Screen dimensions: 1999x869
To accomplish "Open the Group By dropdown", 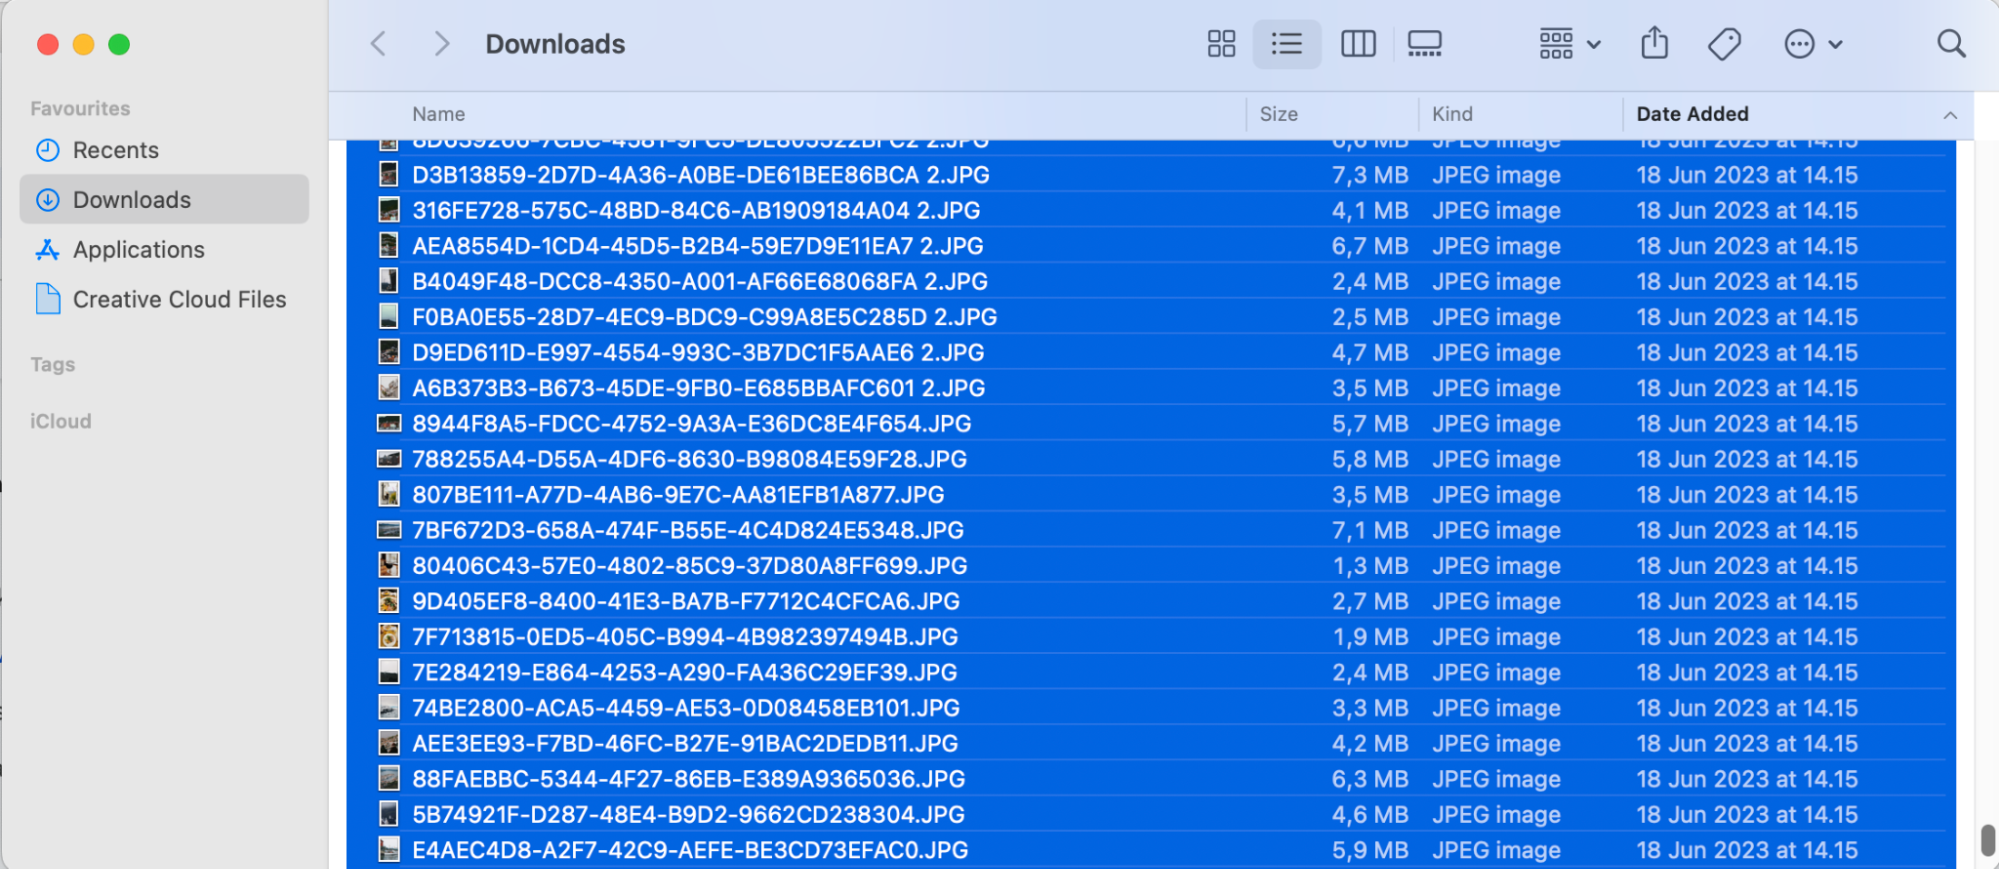I will pyautogui.click(x=1570, y=44).
